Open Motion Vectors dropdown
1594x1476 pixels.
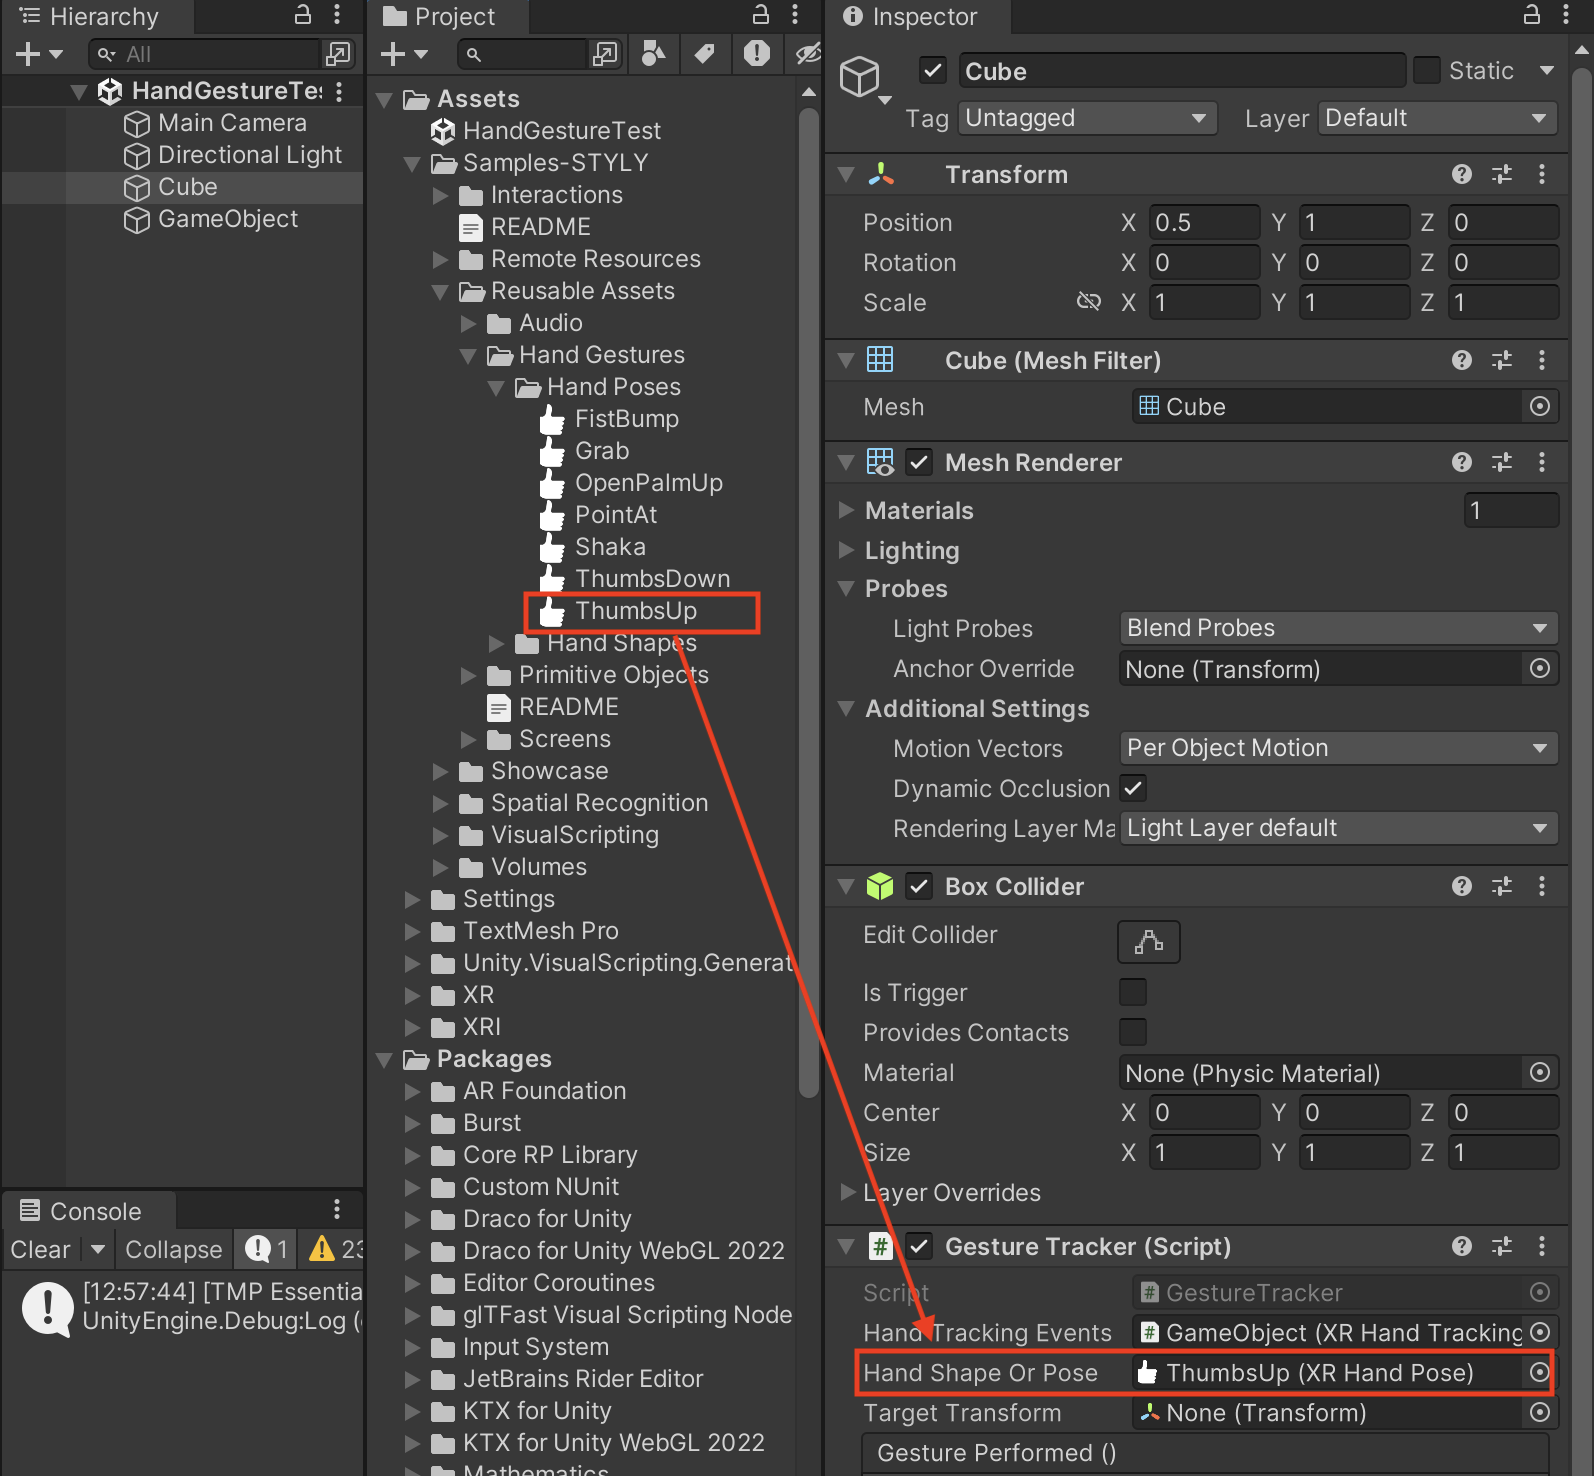tap(1338, 748)
